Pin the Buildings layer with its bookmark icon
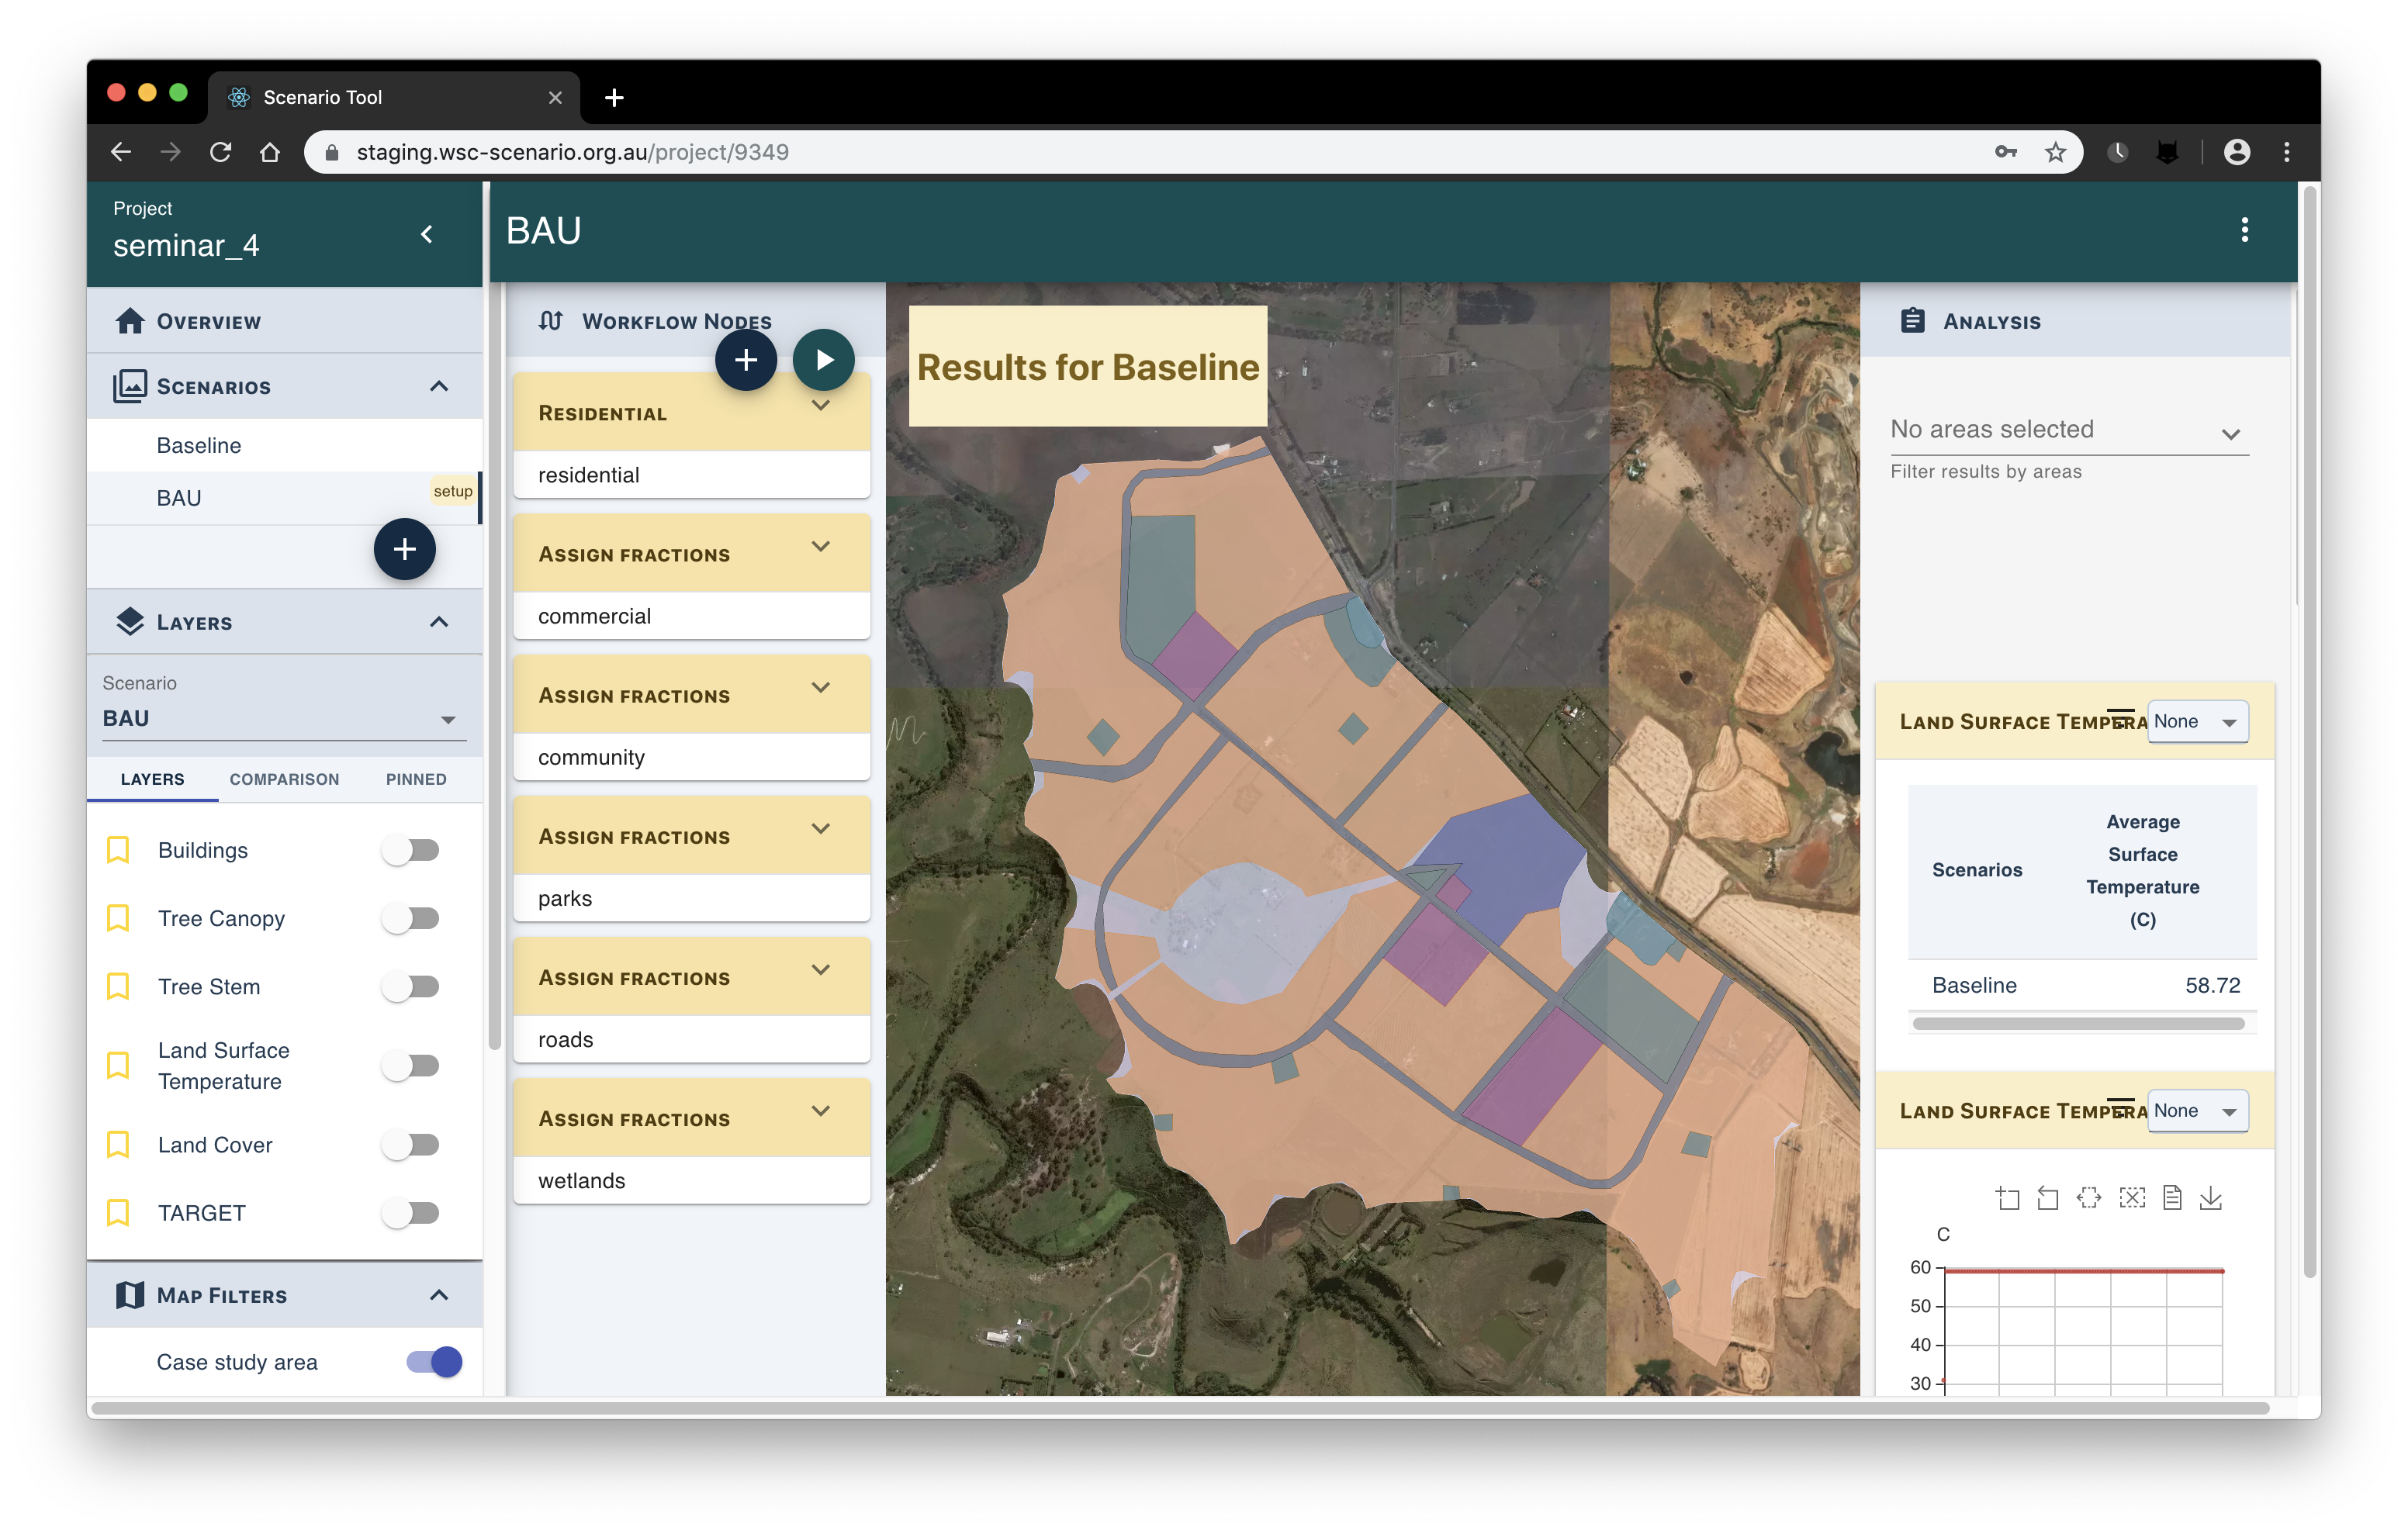The width and height of the screenshot is (2408, 1534). click(118, 850)
